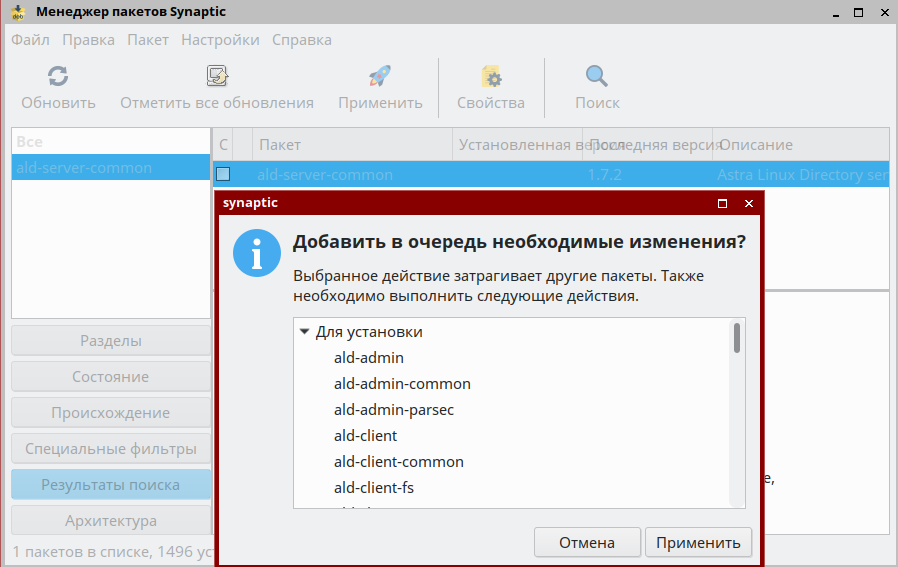The image size is (898, 567).
Task: Click Отмена button in dialog
Action: pos(587,542)
